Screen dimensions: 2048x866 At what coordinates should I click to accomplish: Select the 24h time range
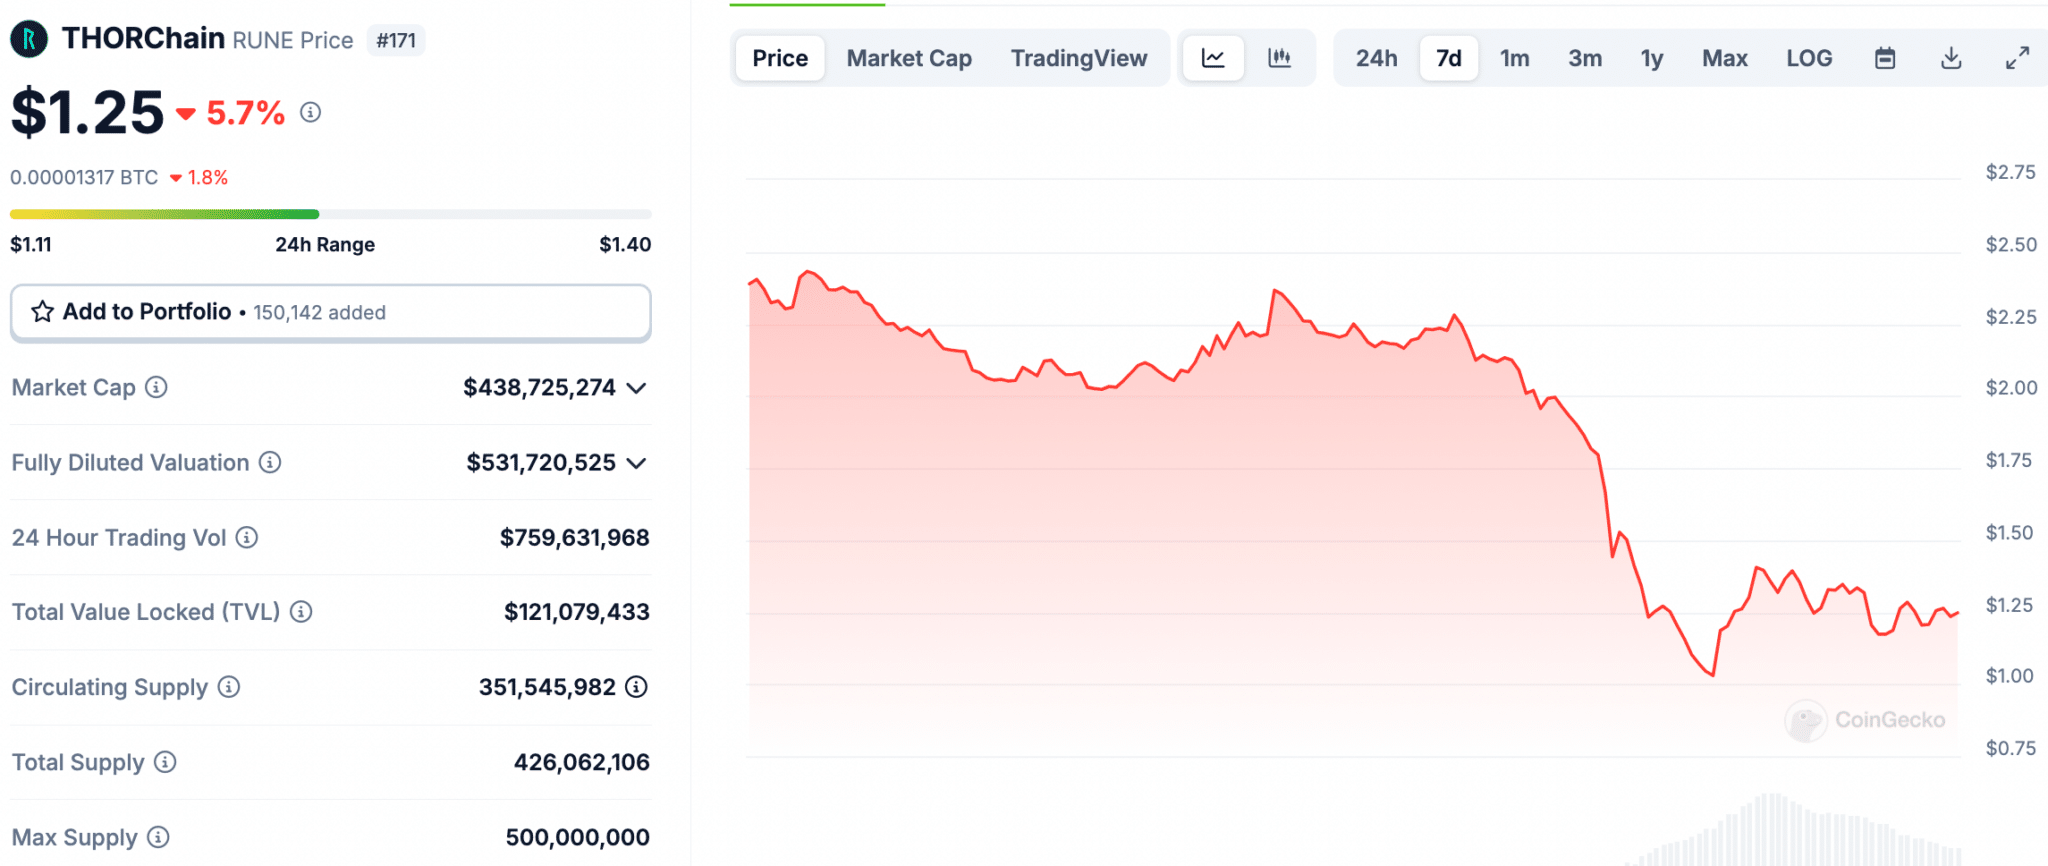1376,58
